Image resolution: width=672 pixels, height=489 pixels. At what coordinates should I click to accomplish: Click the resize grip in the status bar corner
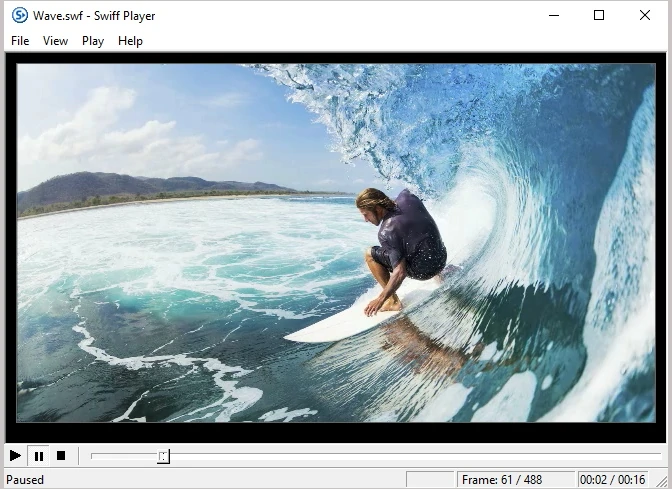(x=662, y=482)
